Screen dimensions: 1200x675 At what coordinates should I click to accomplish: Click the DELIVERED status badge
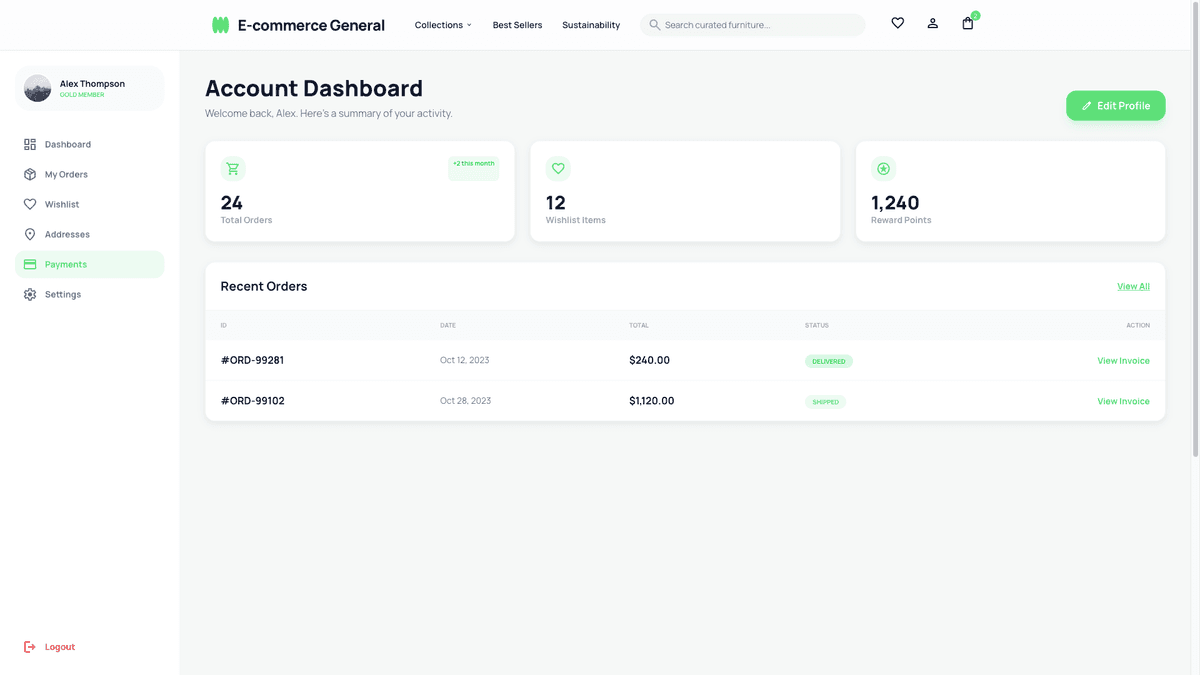[x=828, y=361]
